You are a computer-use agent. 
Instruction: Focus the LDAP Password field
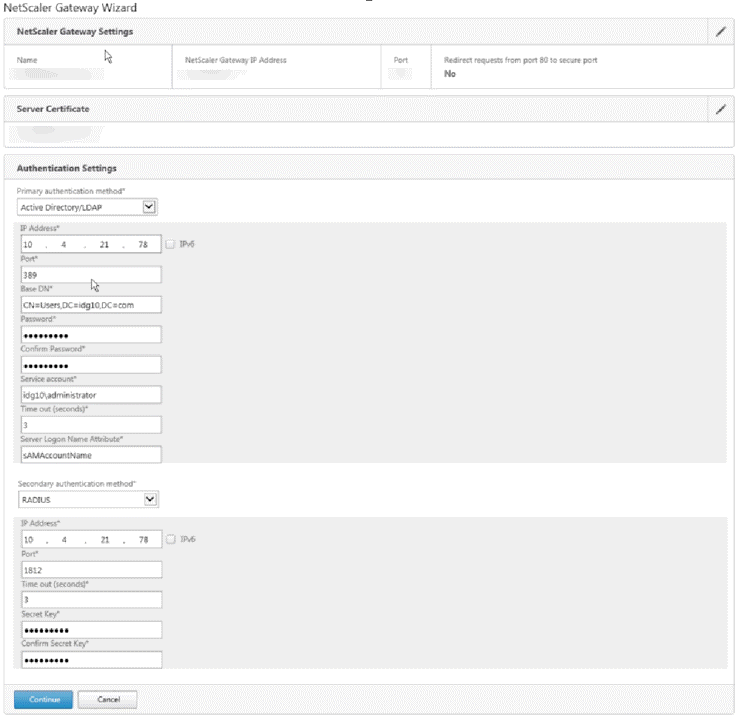click(x=89, y=335)
